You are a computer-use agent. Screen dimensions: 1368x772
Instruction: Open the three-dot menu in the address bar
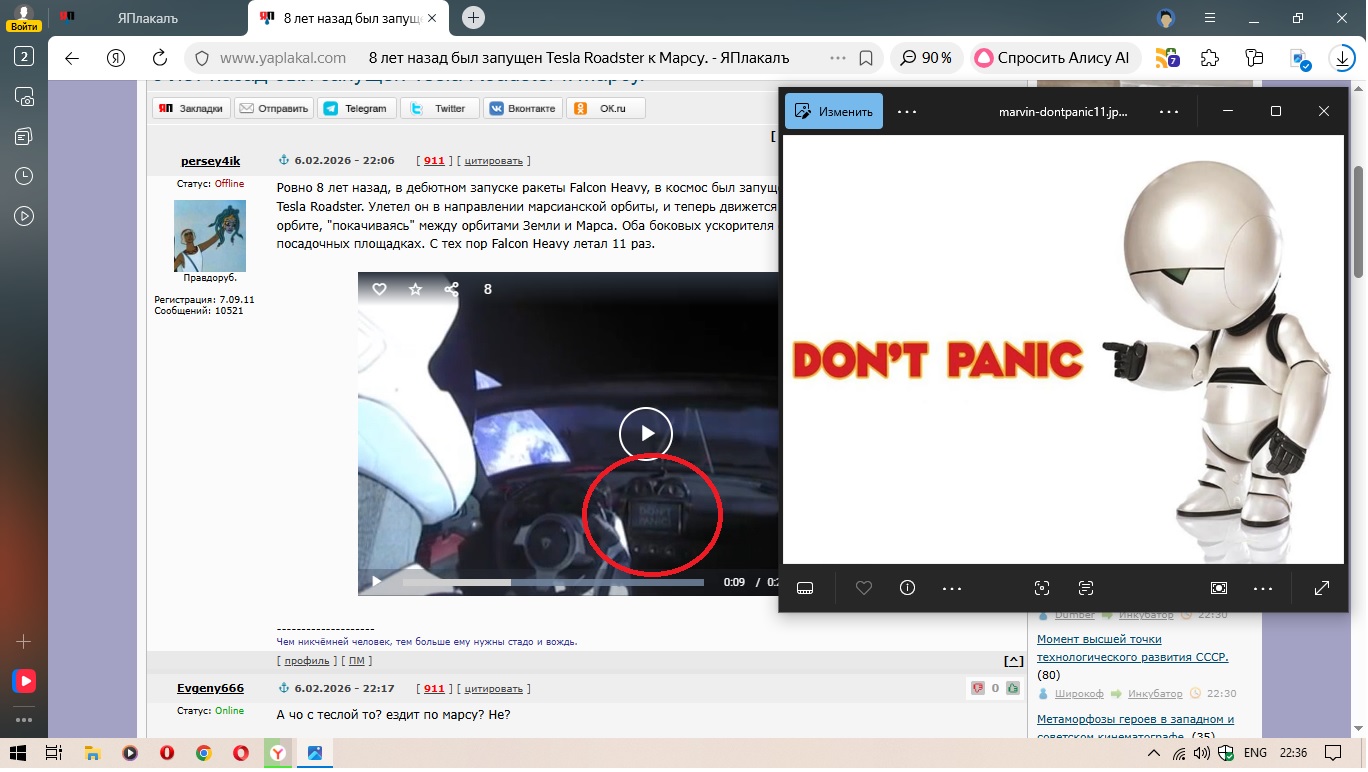[838, 58]
